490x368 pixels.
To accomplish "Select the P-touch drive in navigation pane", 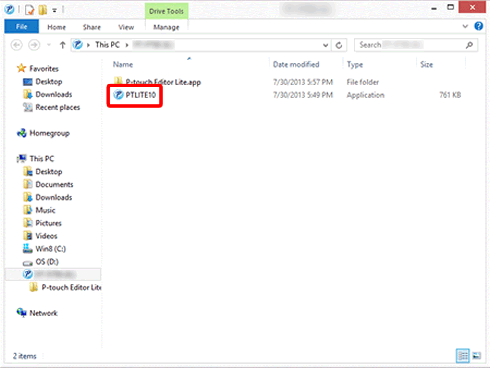I will [53, 274].
